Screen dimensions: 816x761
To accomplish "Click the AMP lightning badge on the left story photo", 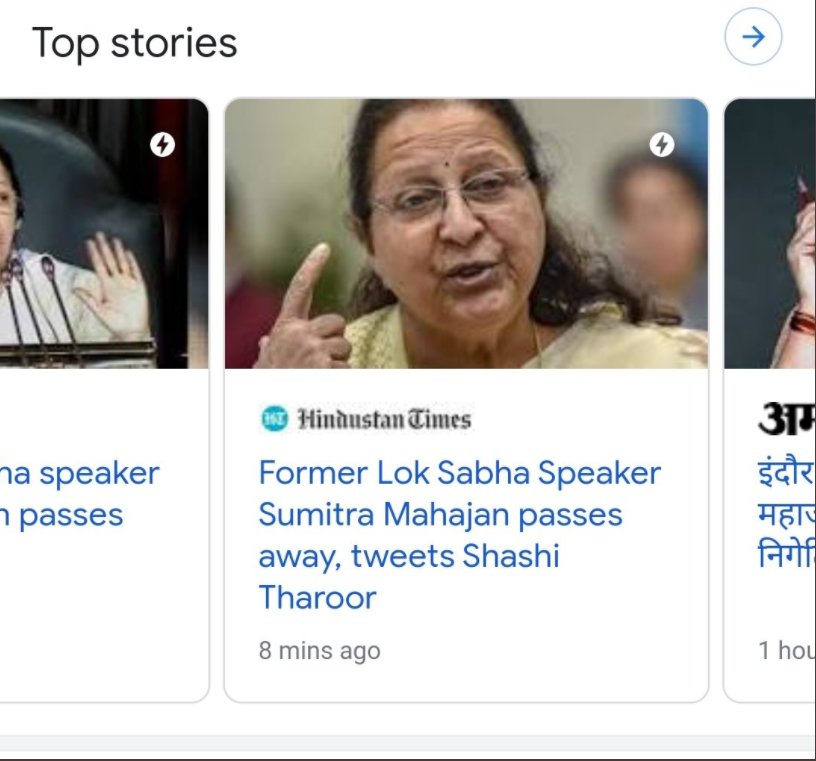I will (162, 145).
